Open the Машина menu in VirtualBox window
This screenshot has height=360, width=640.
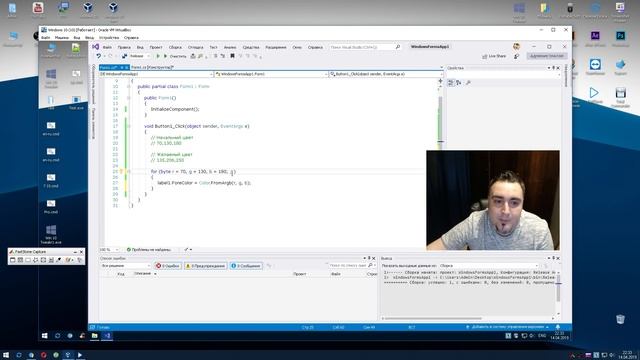[62, 38]
